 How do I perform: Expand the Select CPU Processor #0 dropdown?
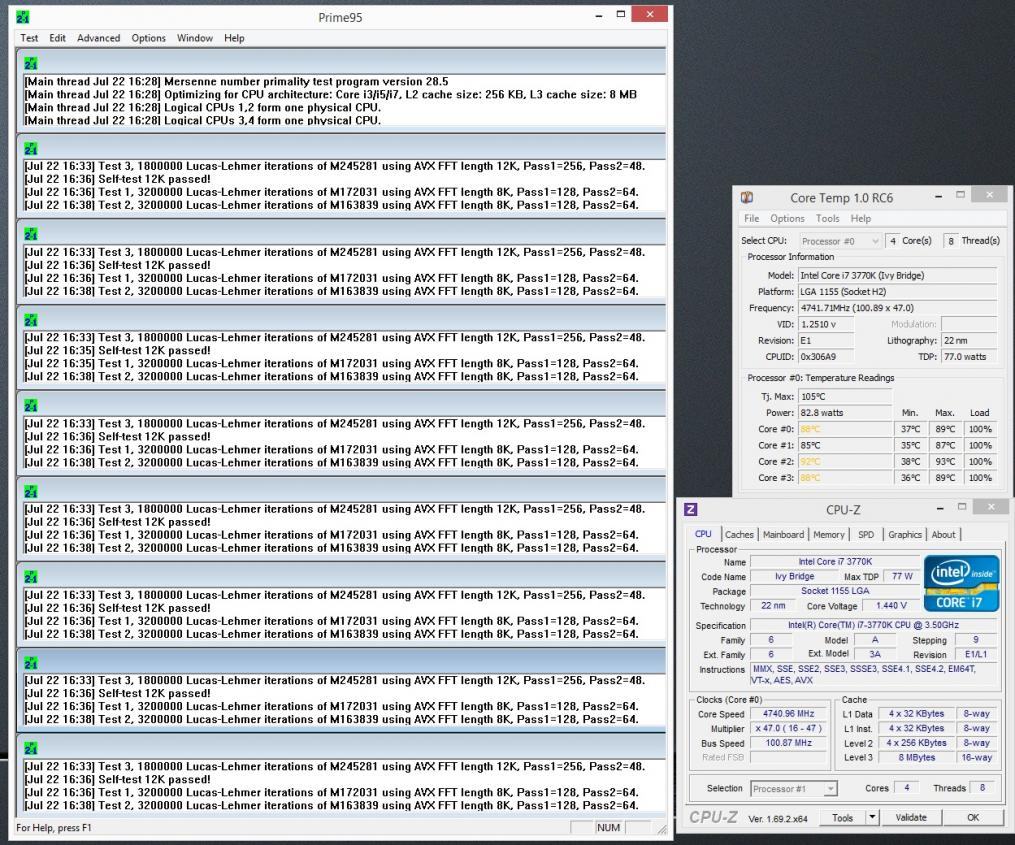click(x=875, y=242)
